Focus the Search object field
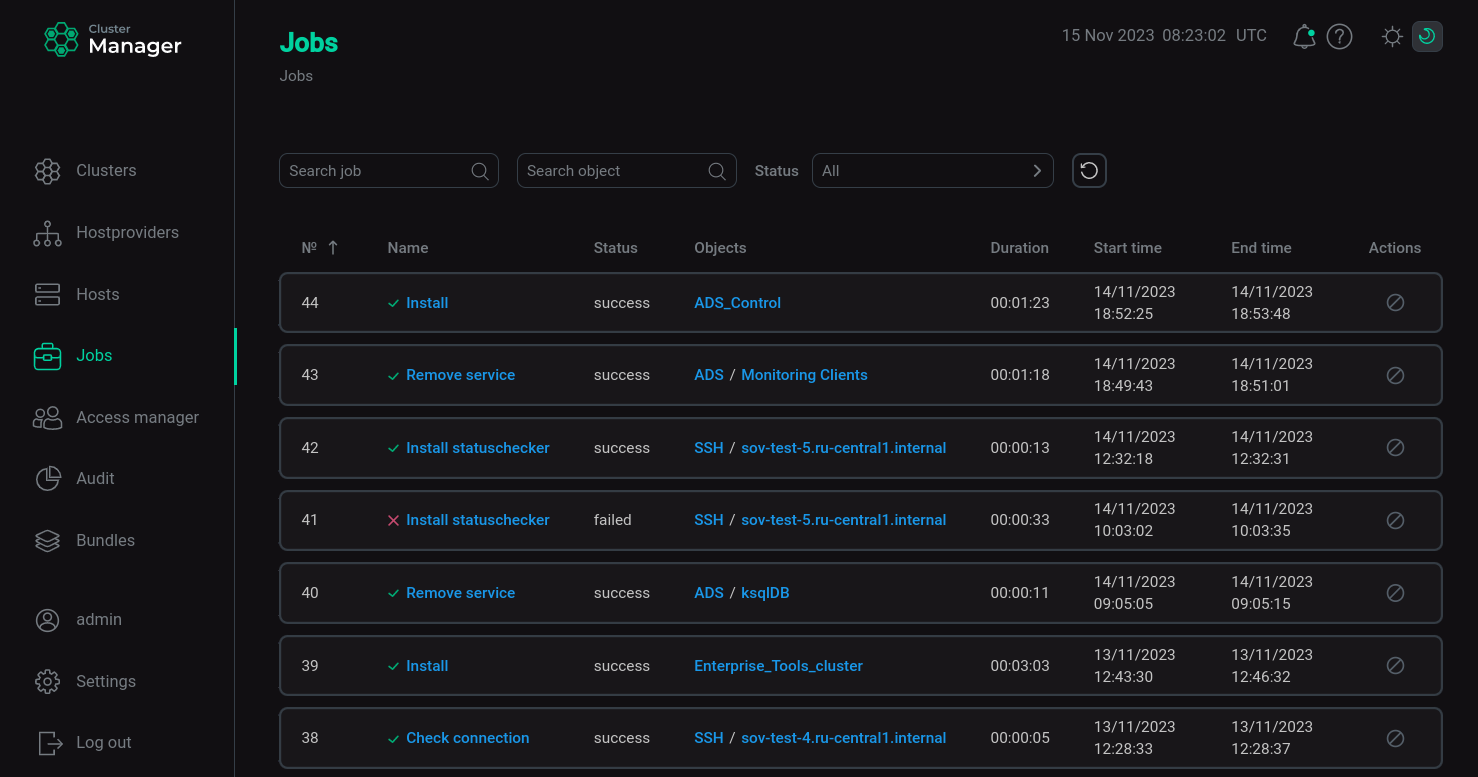The width and height of the screenshot is (1478, 777). coord(626,171)
